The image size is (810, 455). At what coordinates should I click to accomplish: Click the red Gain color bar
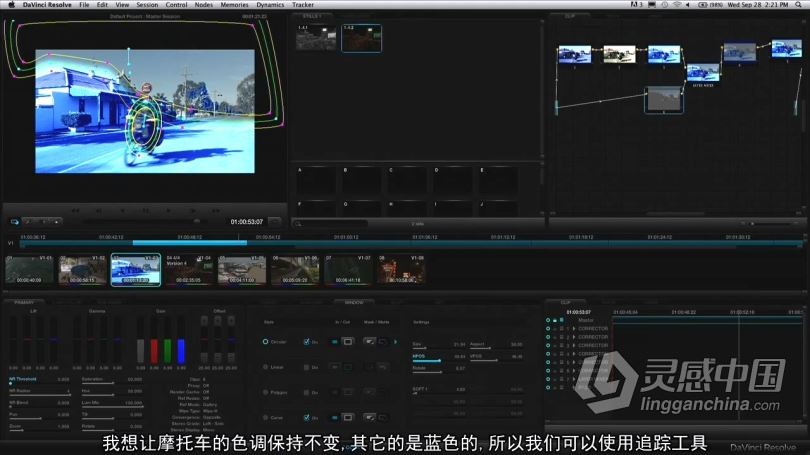coord(154,351)
